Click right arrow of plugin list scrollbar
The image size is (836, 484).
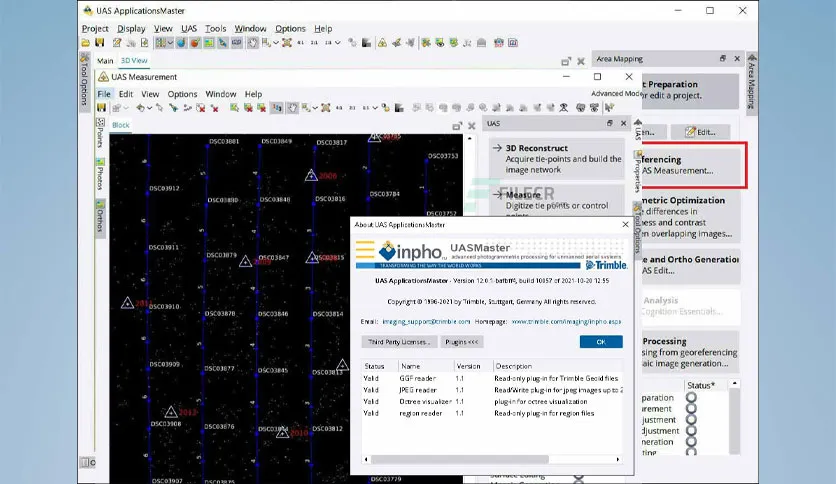(x=618, y=459)
